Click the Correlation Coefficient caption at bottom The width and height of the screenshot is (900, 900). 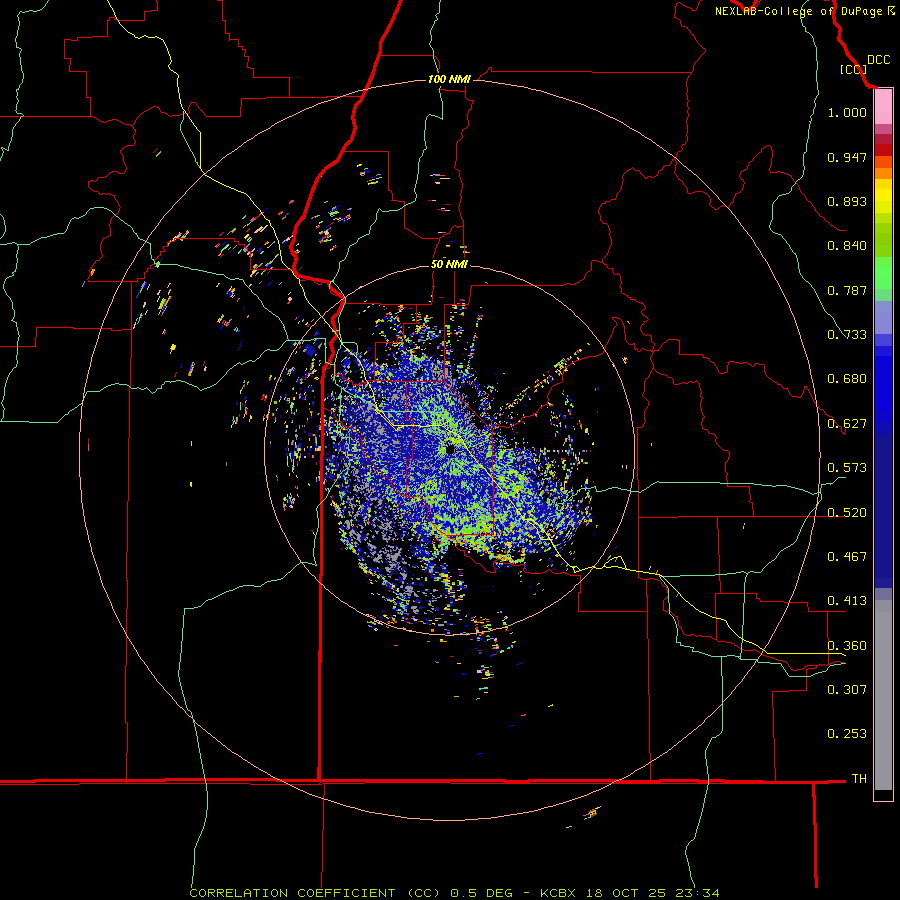[x=454, y=893]
